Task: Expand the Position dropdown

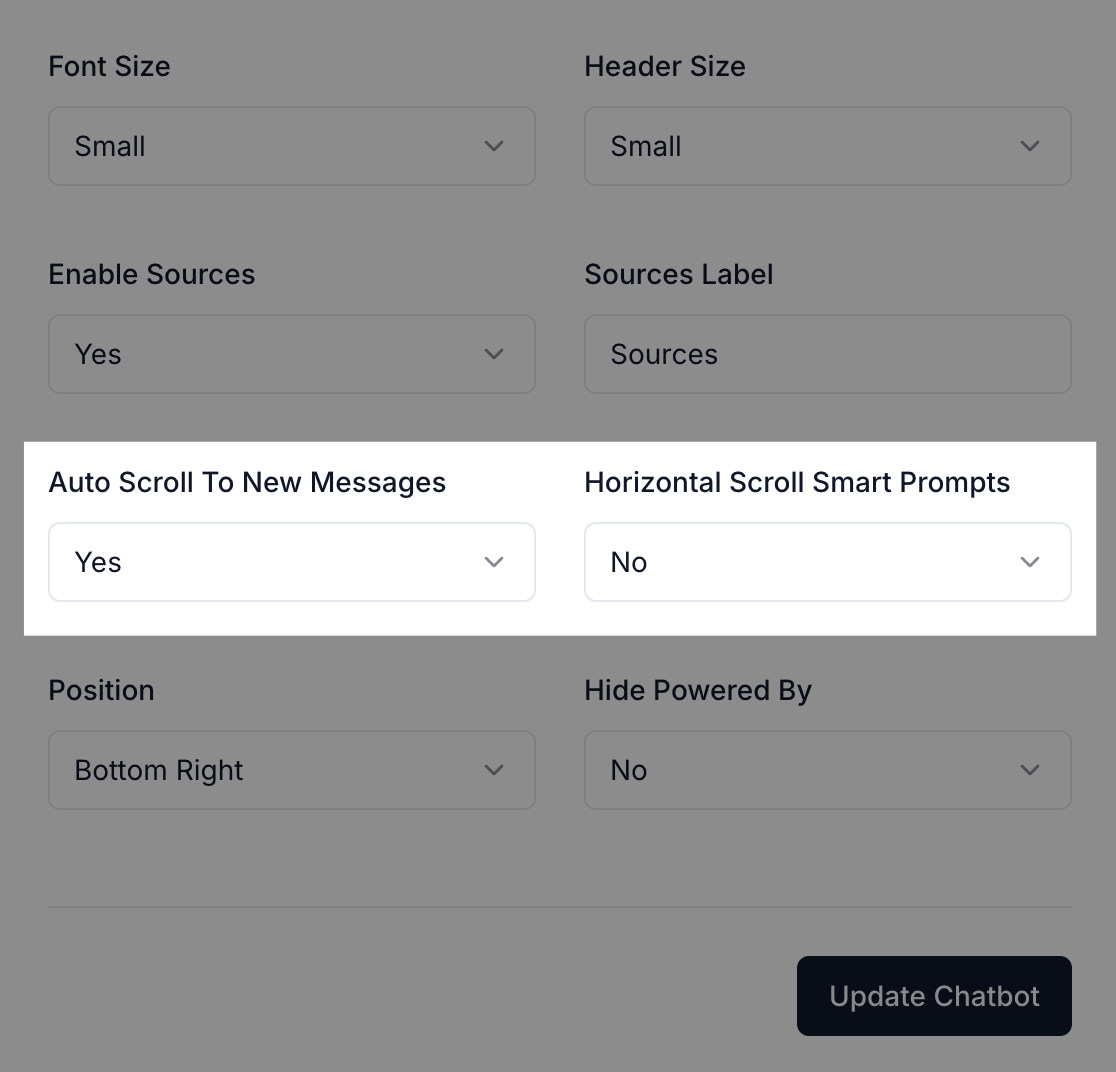Action: 291,770
